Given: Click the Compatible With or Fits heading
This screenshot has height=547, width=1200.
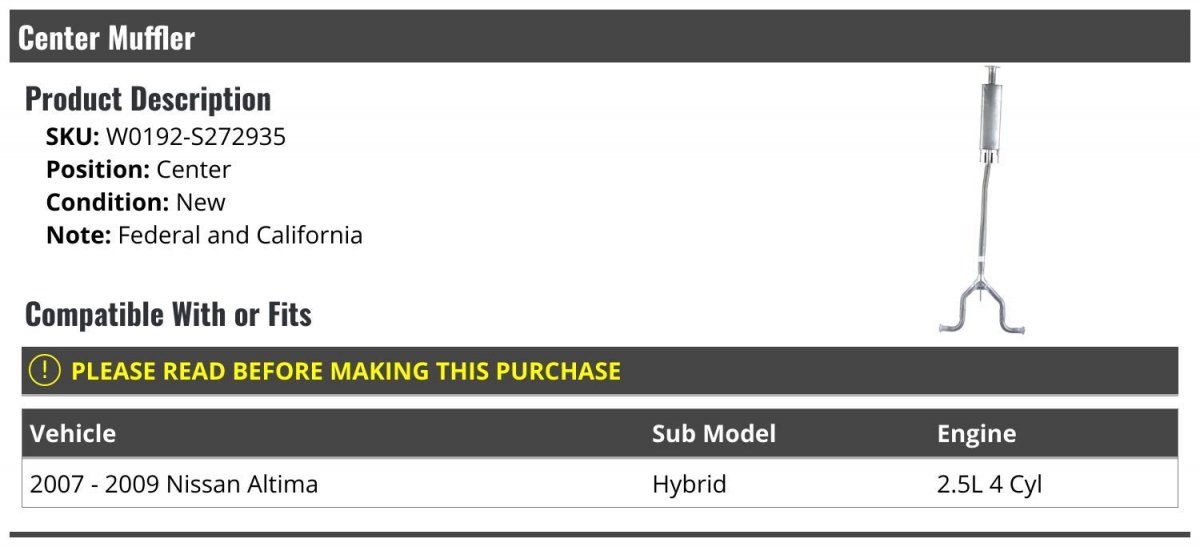Looking at the screenshot, I should [168, 315].
